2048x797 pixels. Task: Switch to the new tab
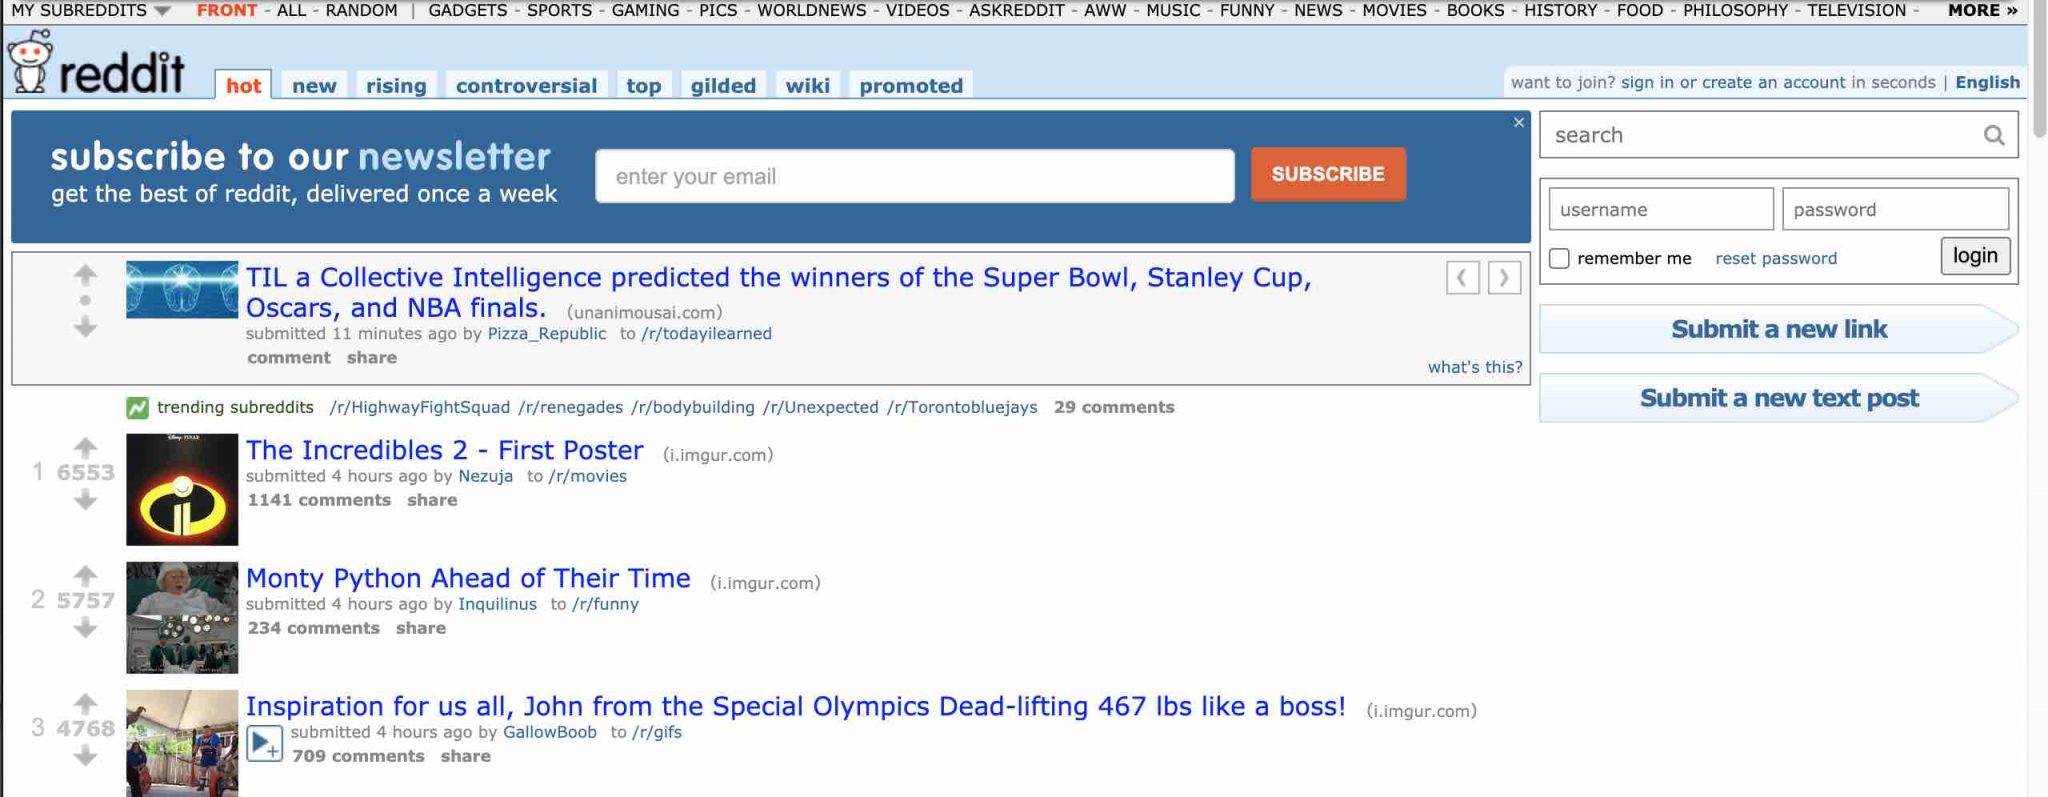point(314,85)
